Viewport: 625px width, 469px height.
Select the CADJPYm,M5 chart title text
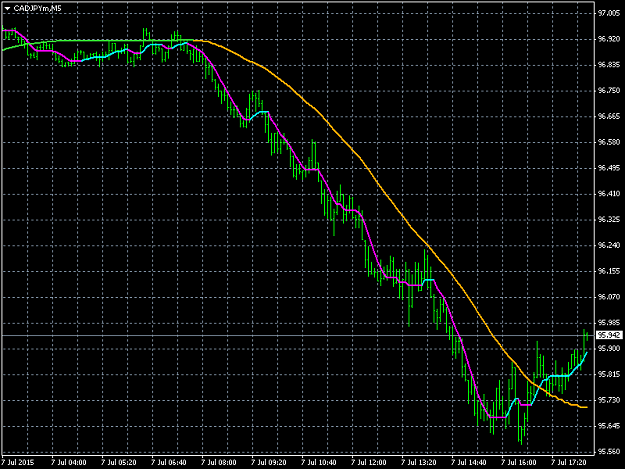(x=37, y=8)
